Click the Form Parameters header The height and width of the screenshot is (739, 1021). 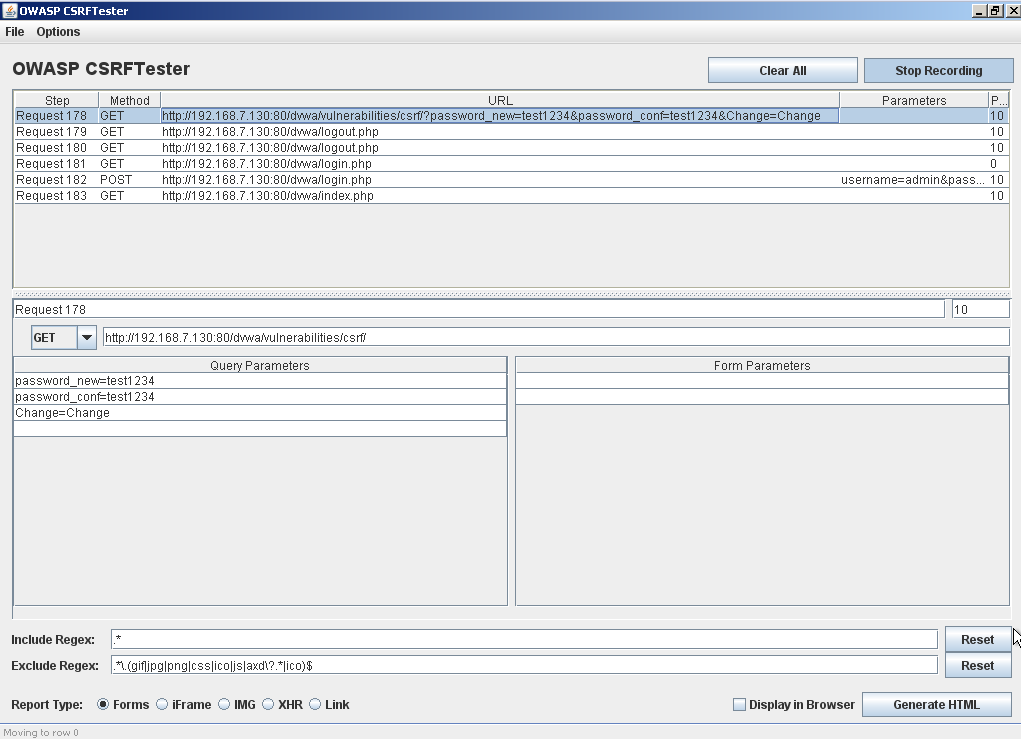pyautogui.click(x=762, y=365)
